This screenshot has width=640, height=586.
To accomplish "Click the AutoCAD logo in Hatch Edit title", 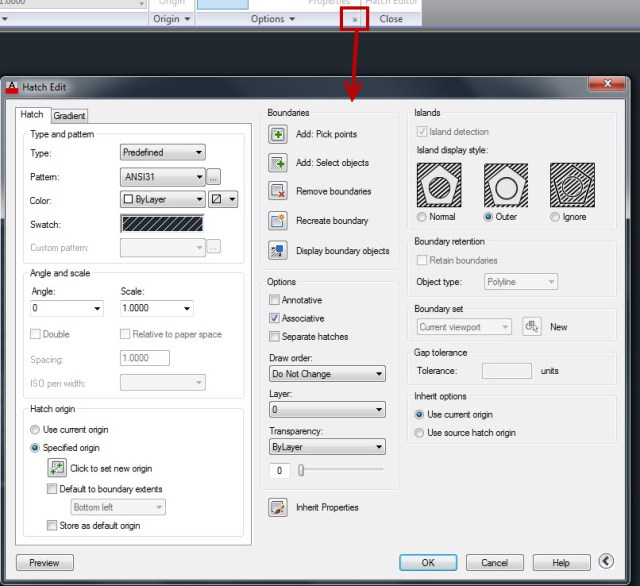I will [12, 87].
